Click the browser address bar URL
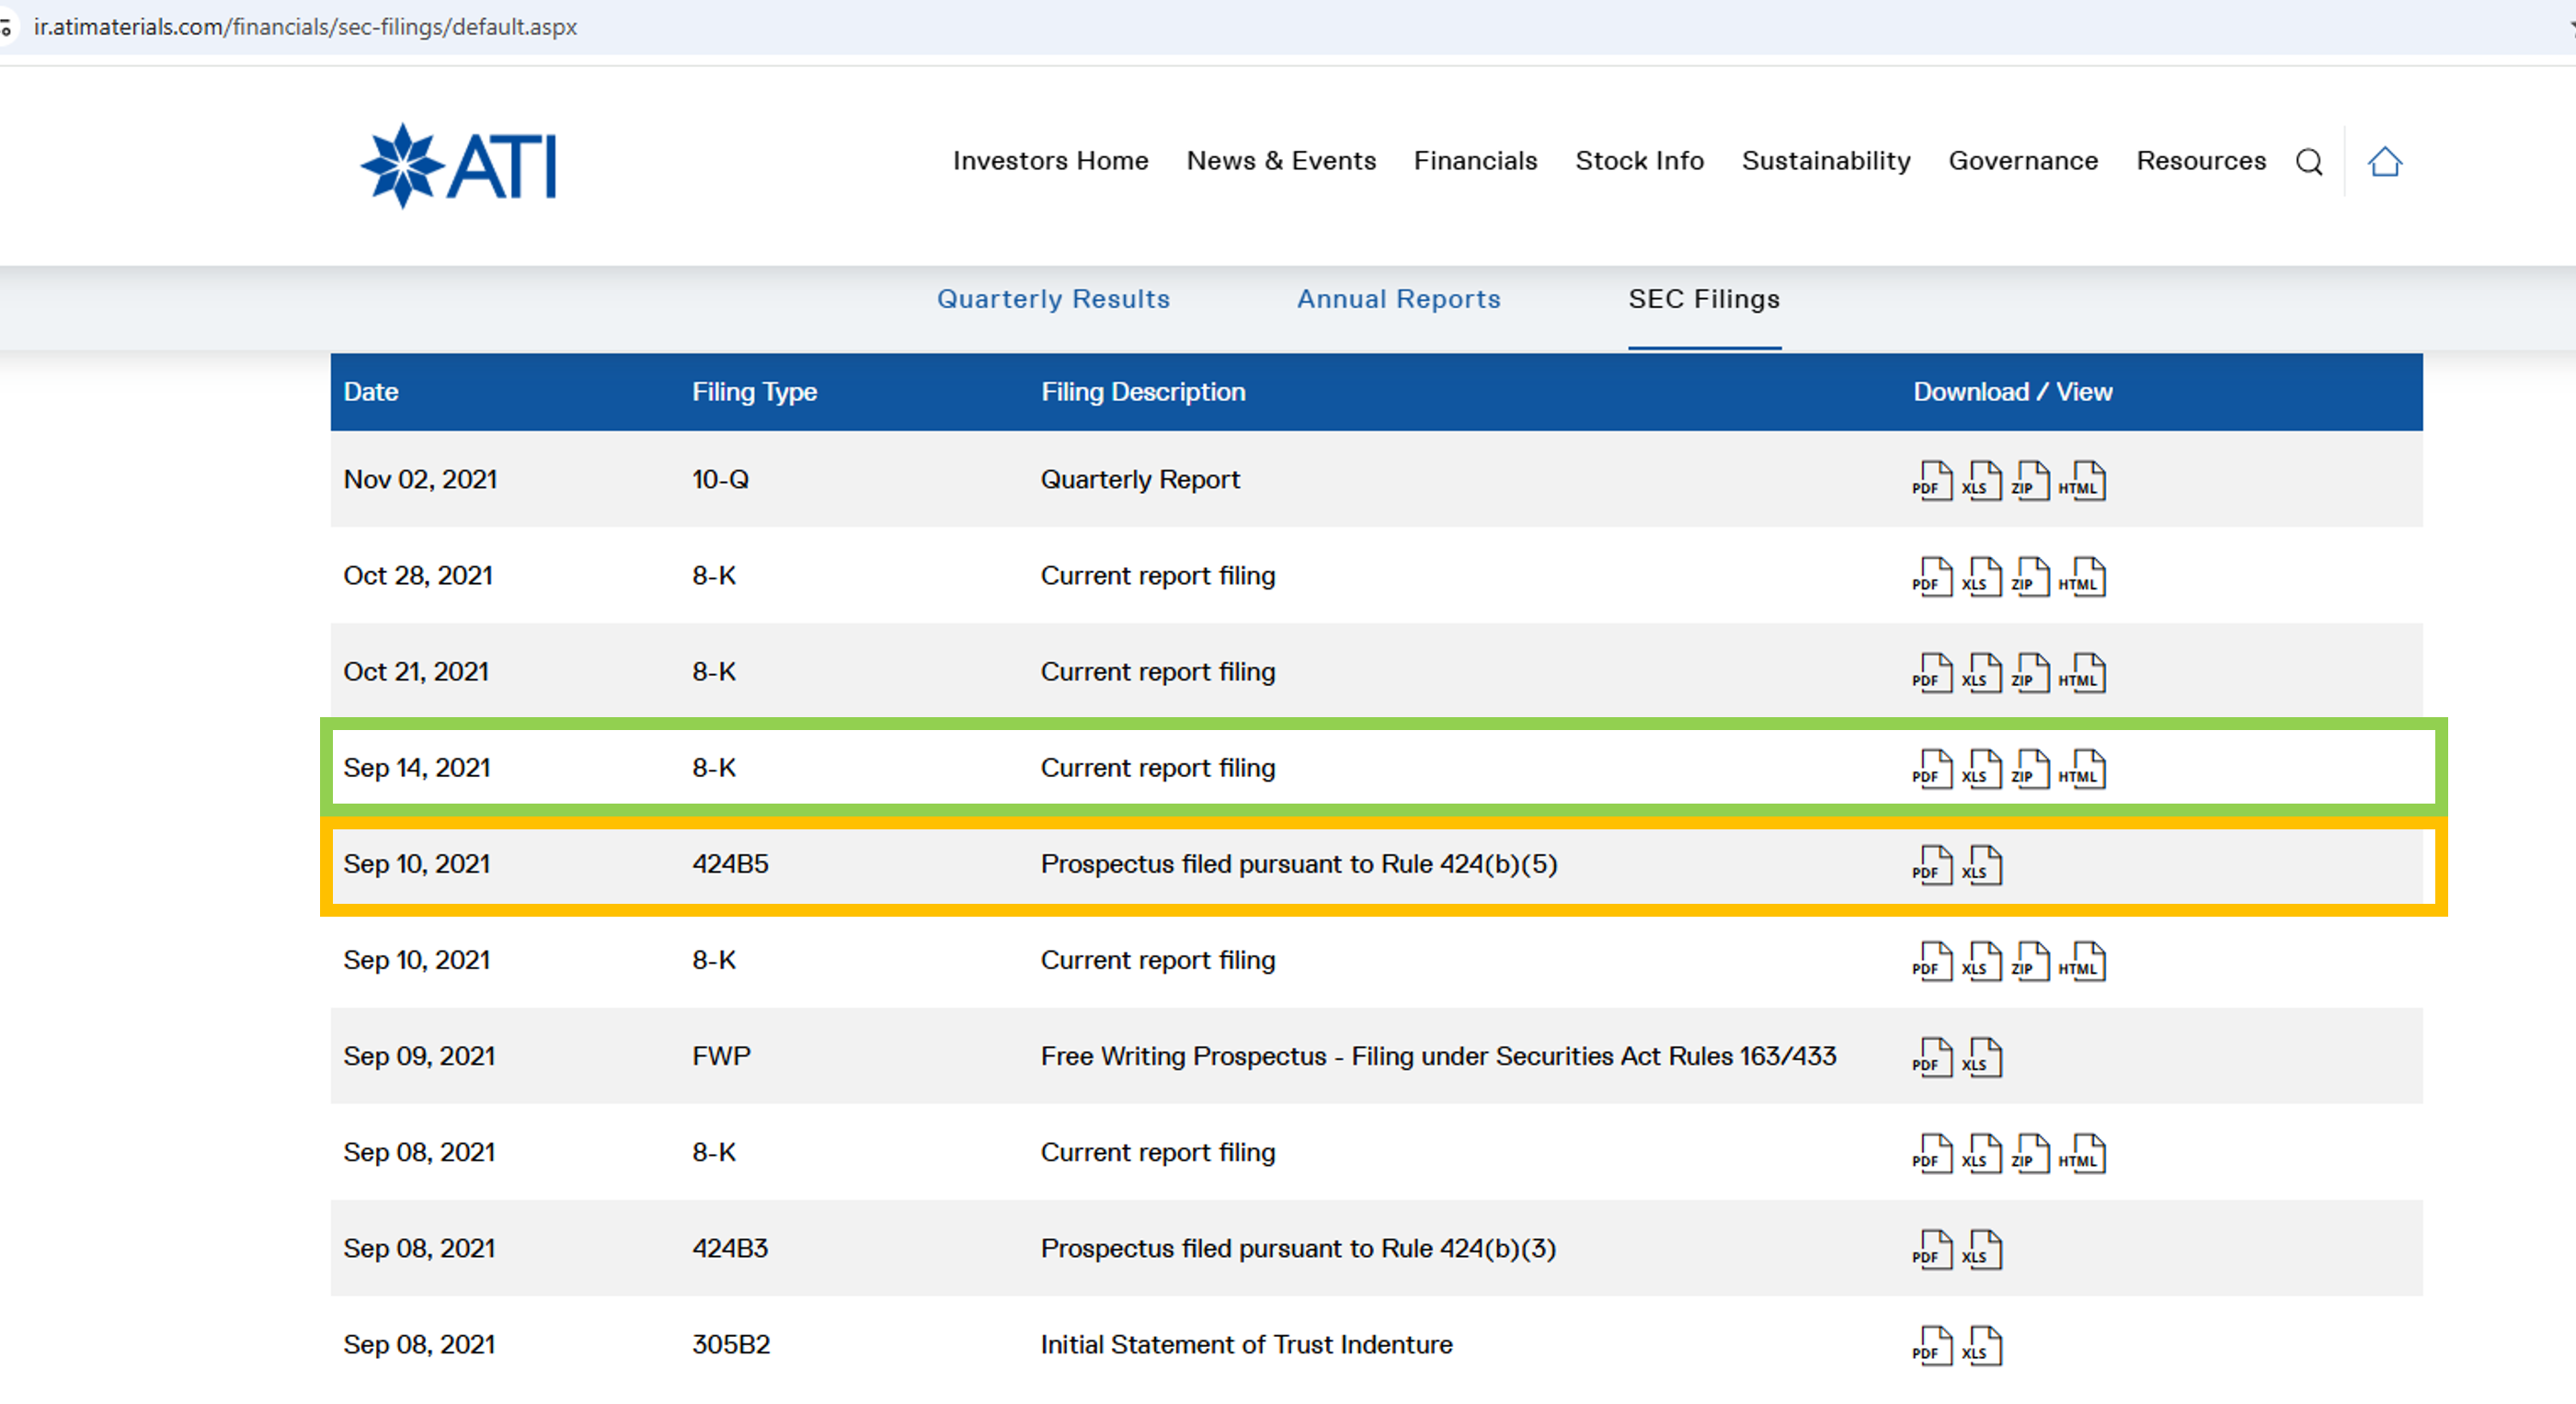This screenshot has width=2576, height=1404. pyautogui.click(x=305, y=27)
